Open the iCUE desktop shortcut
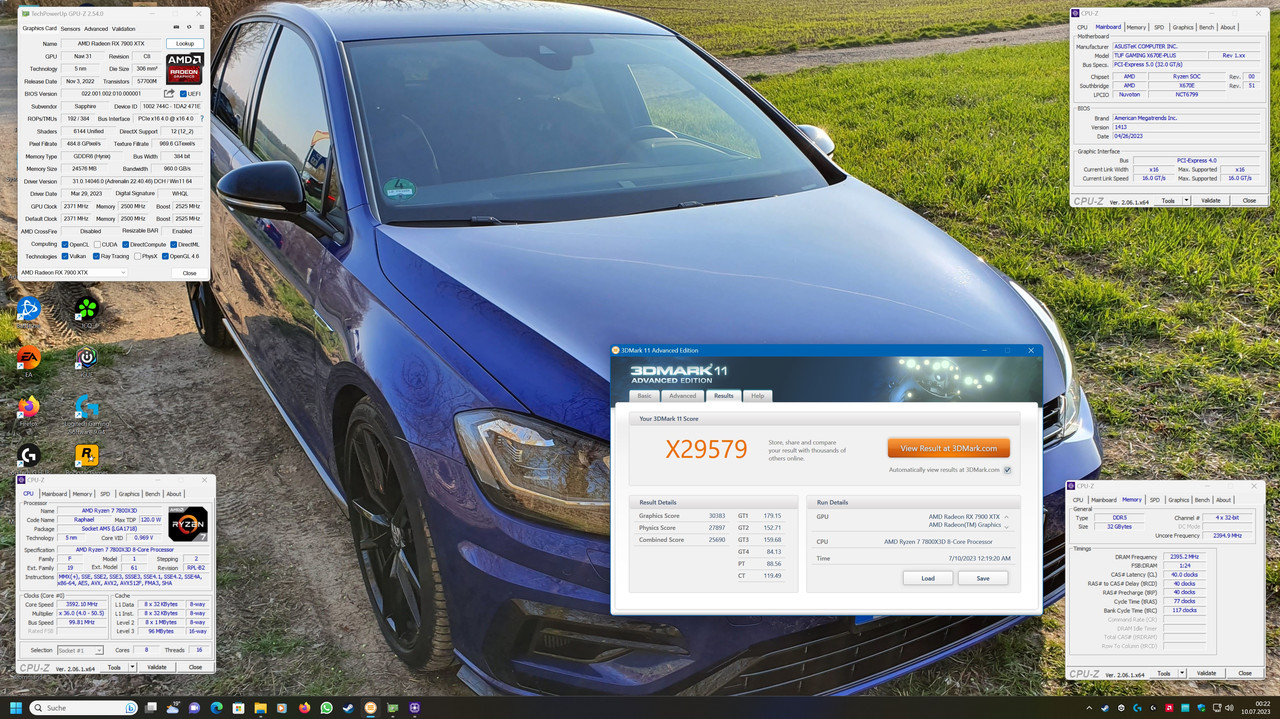Screen dimensions: 1280x719 [x=87, y=357]
